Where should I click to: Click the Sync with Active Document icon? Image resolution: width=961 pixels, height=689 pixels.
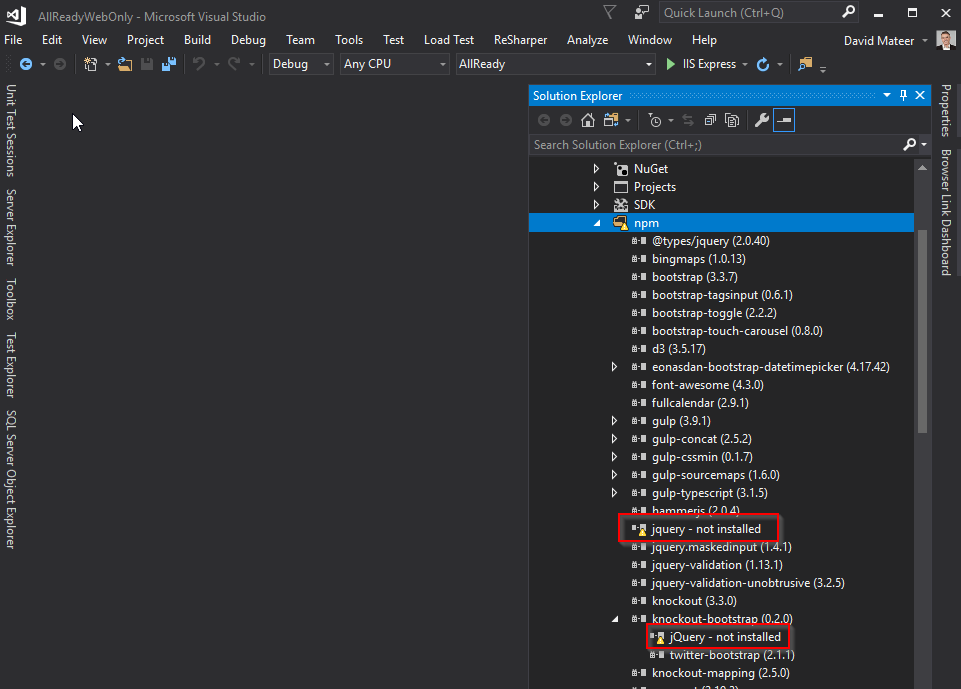coord(688,120)
